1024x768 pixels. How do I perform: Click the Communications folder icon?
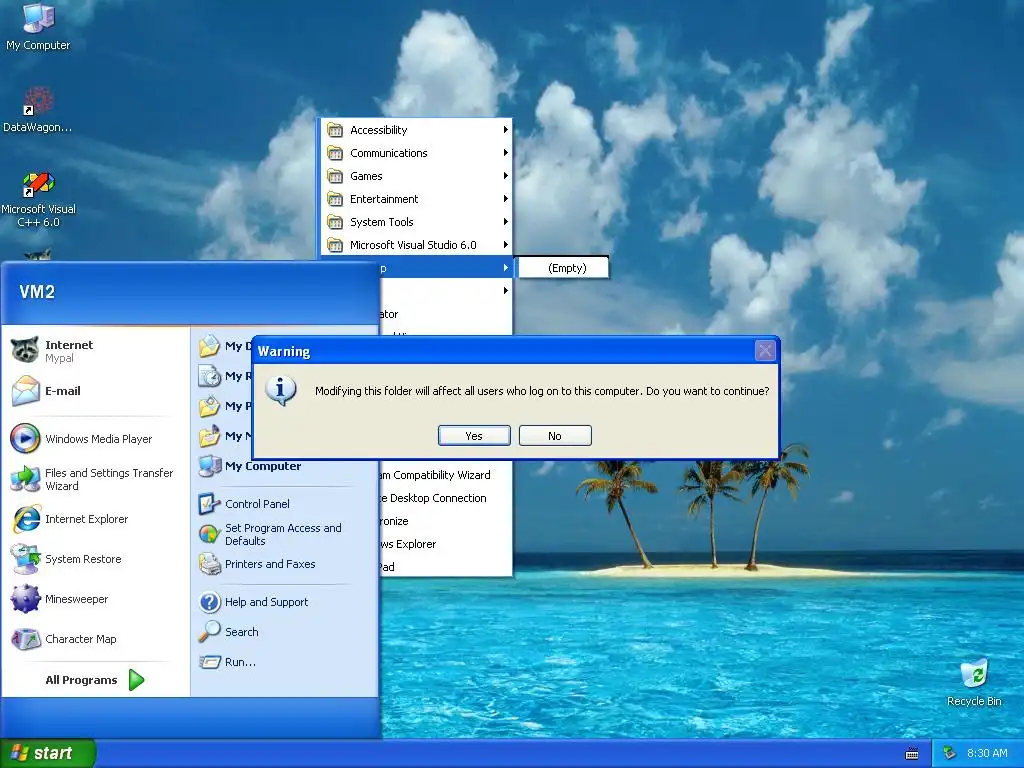tap(335, 153)
